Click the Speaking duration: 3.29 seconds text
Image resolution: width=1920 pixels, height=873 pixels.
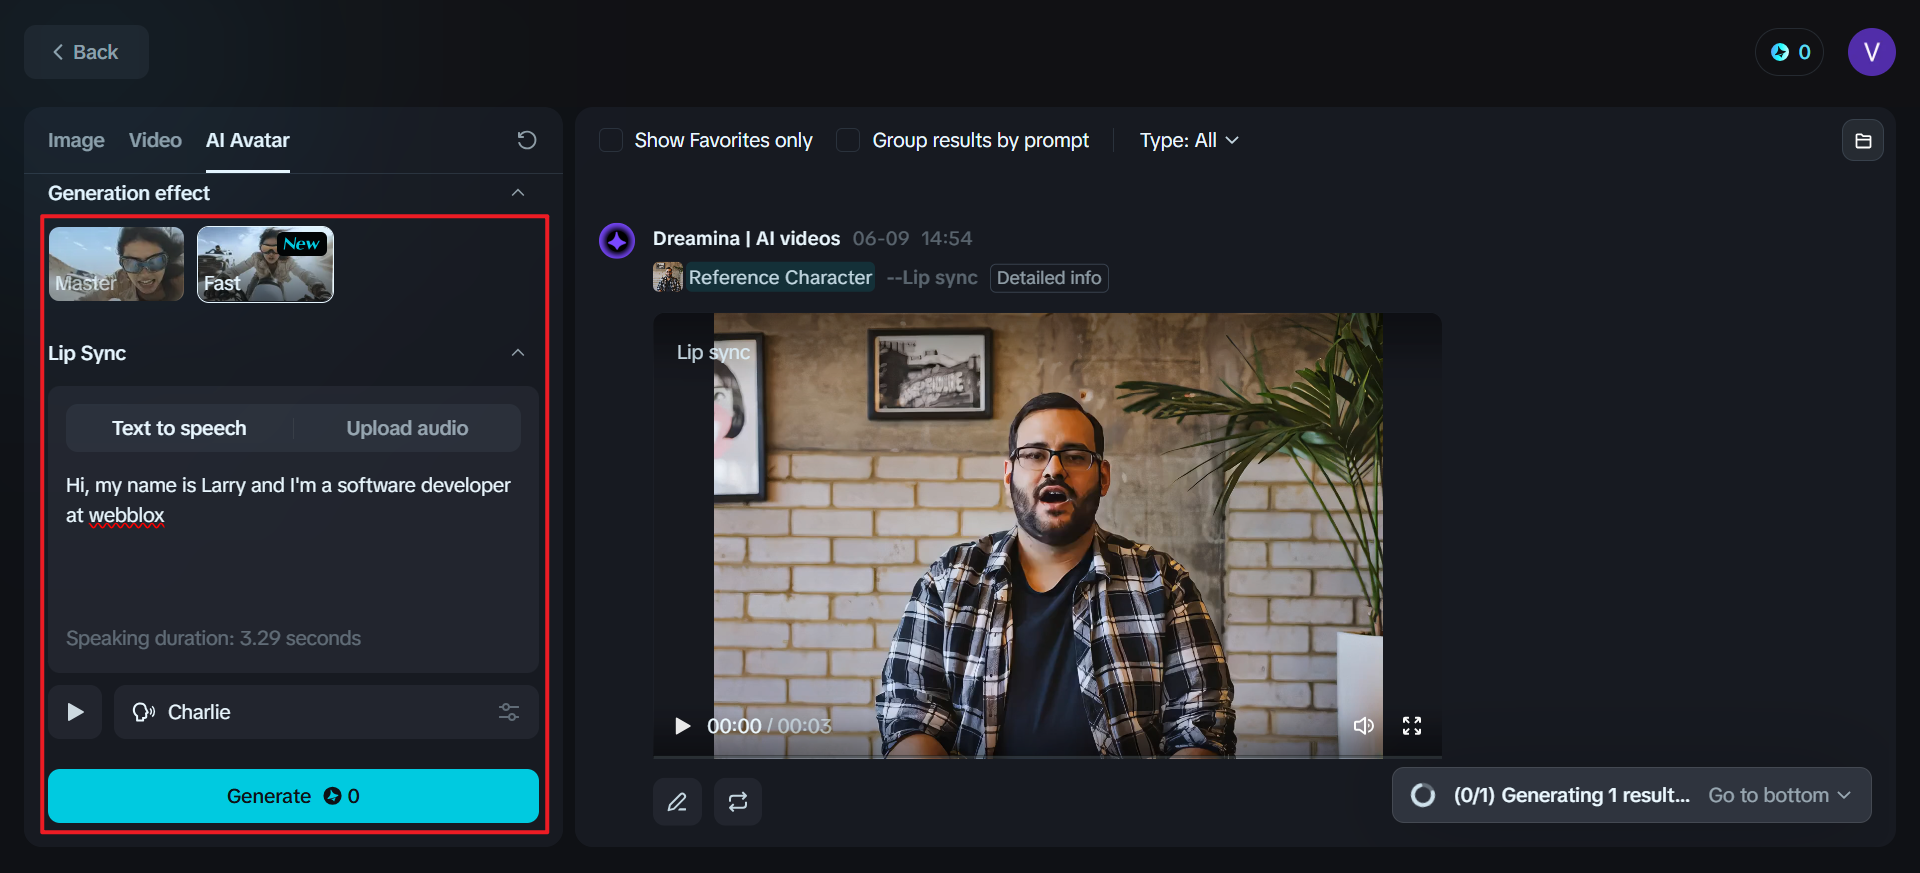213,638
